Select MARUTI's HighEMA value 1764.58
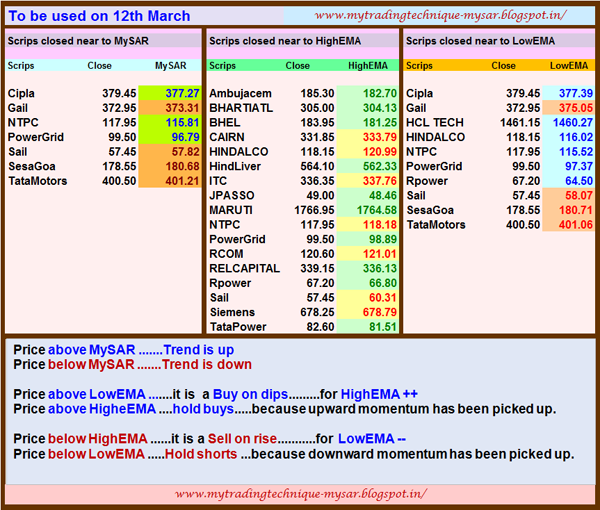 377,210
